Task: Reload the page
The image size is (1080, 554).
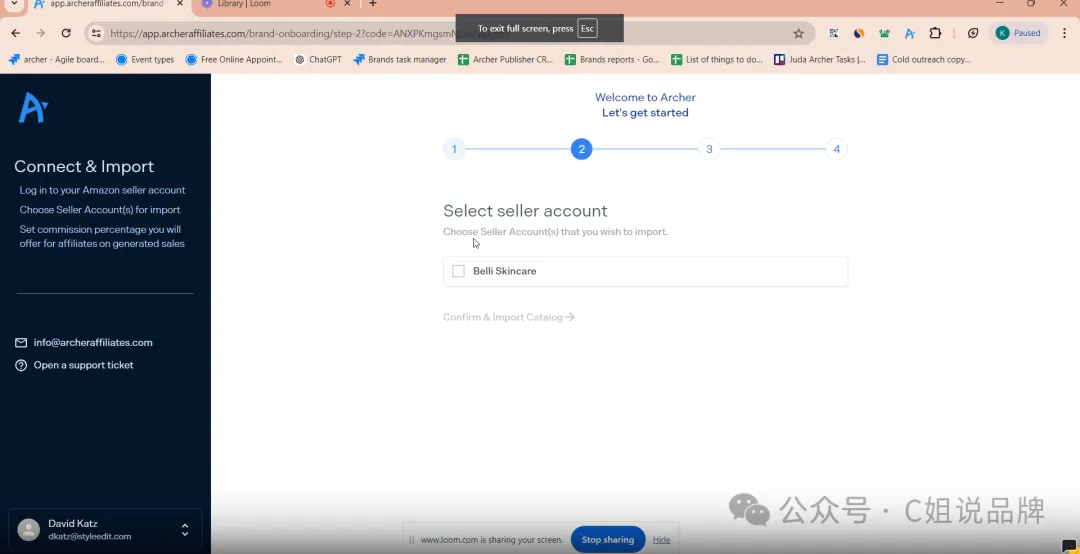Action: click(x=66, y=33)
